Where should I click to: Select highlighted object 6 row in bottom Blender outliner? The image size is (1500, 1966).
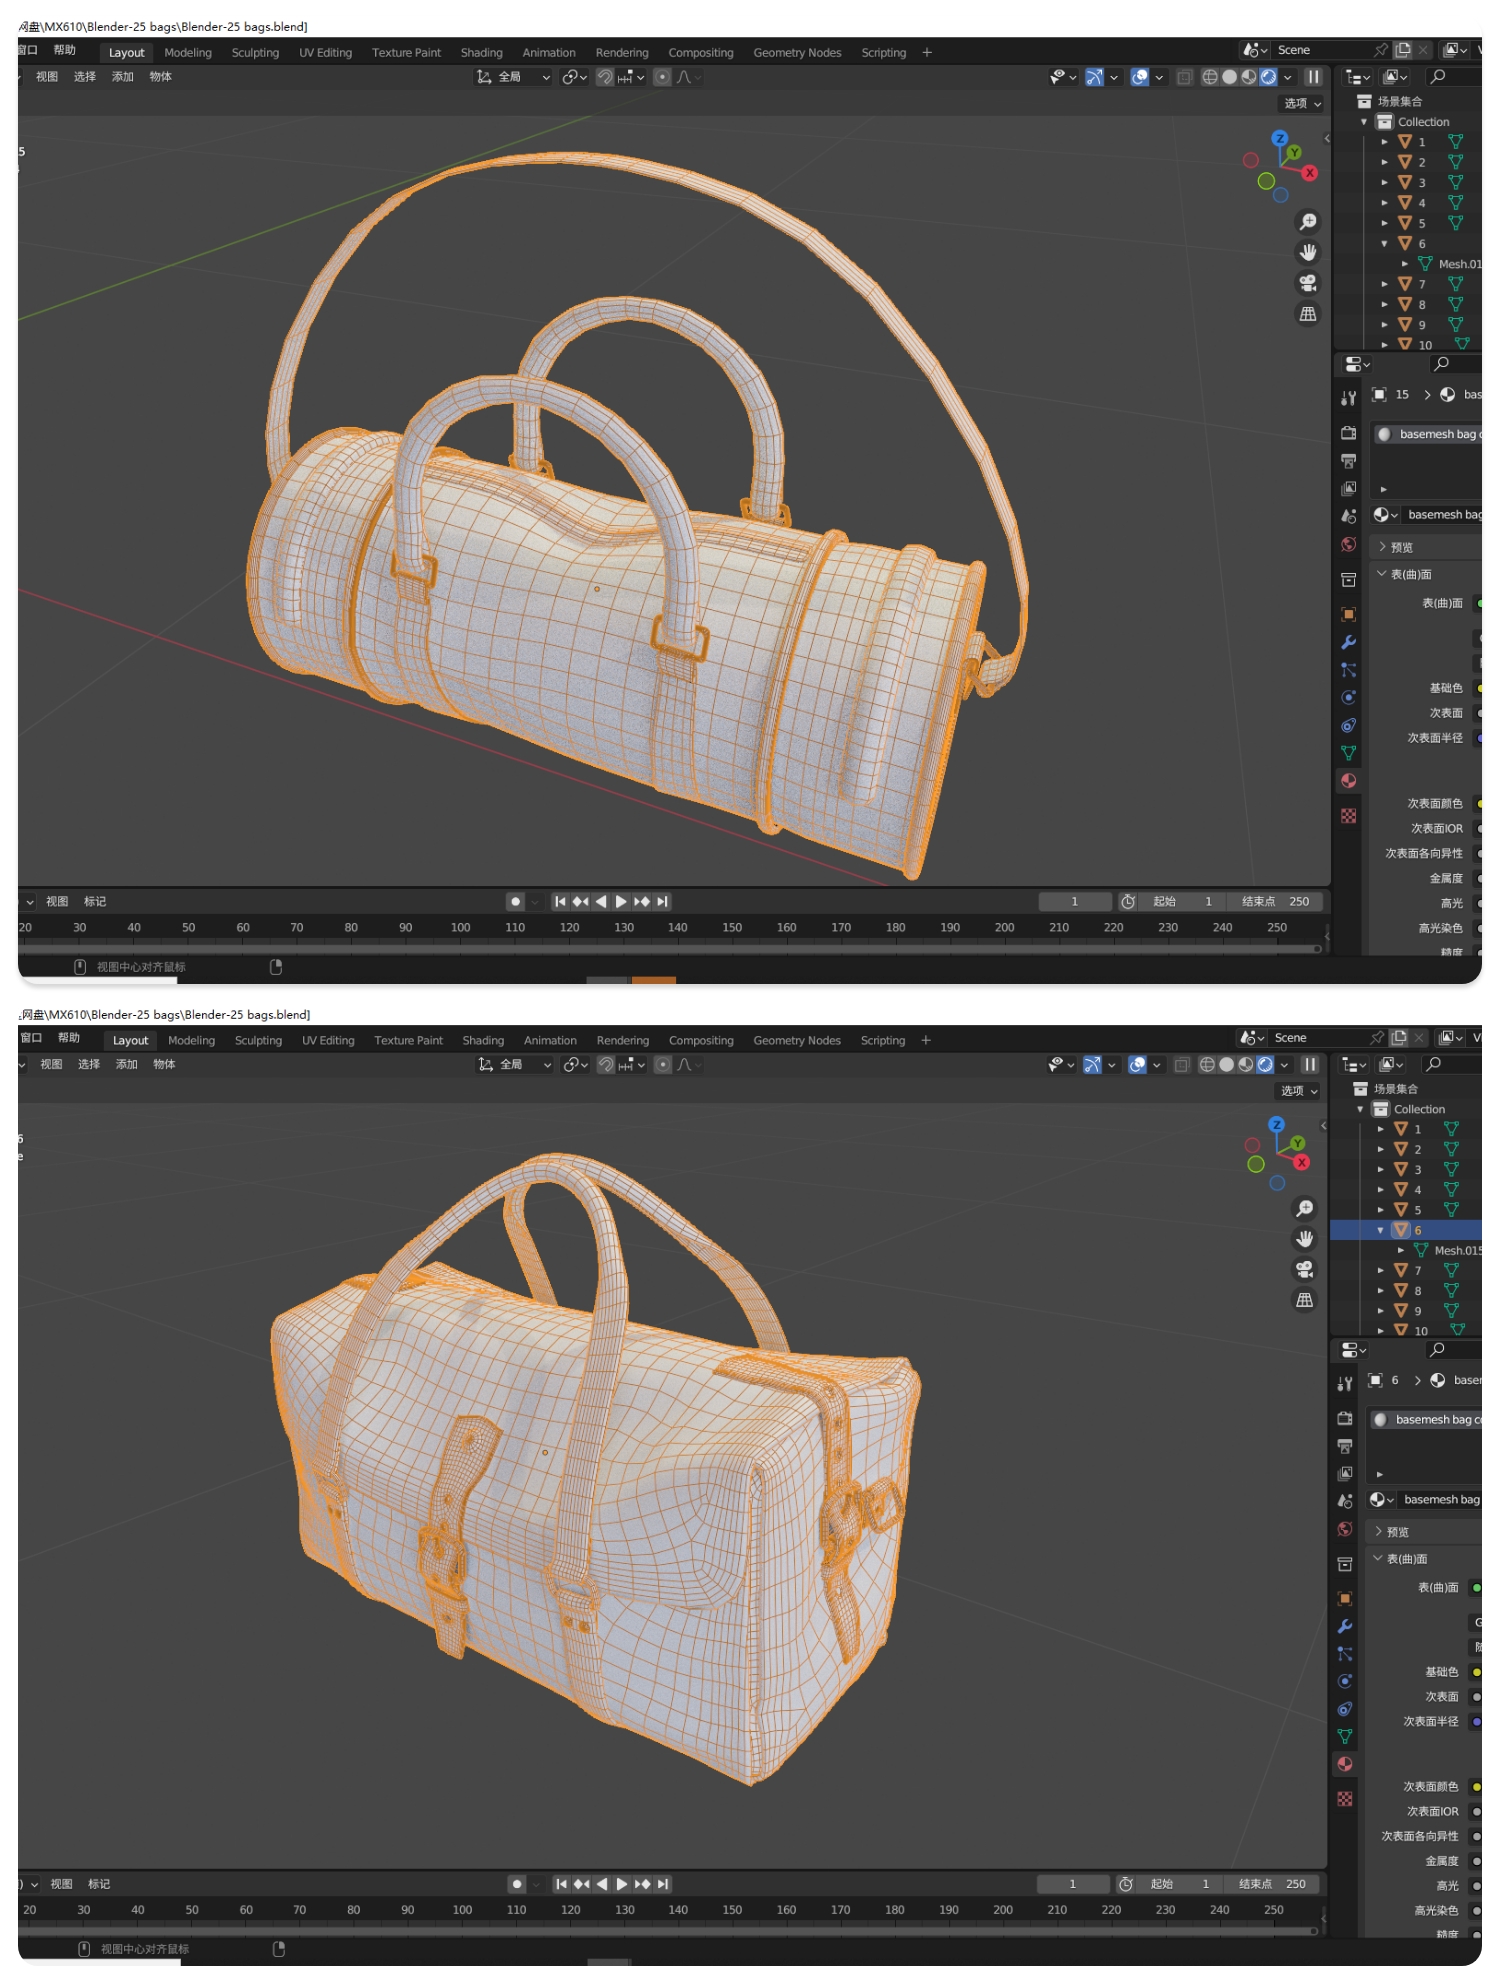coord(1405,1230)
